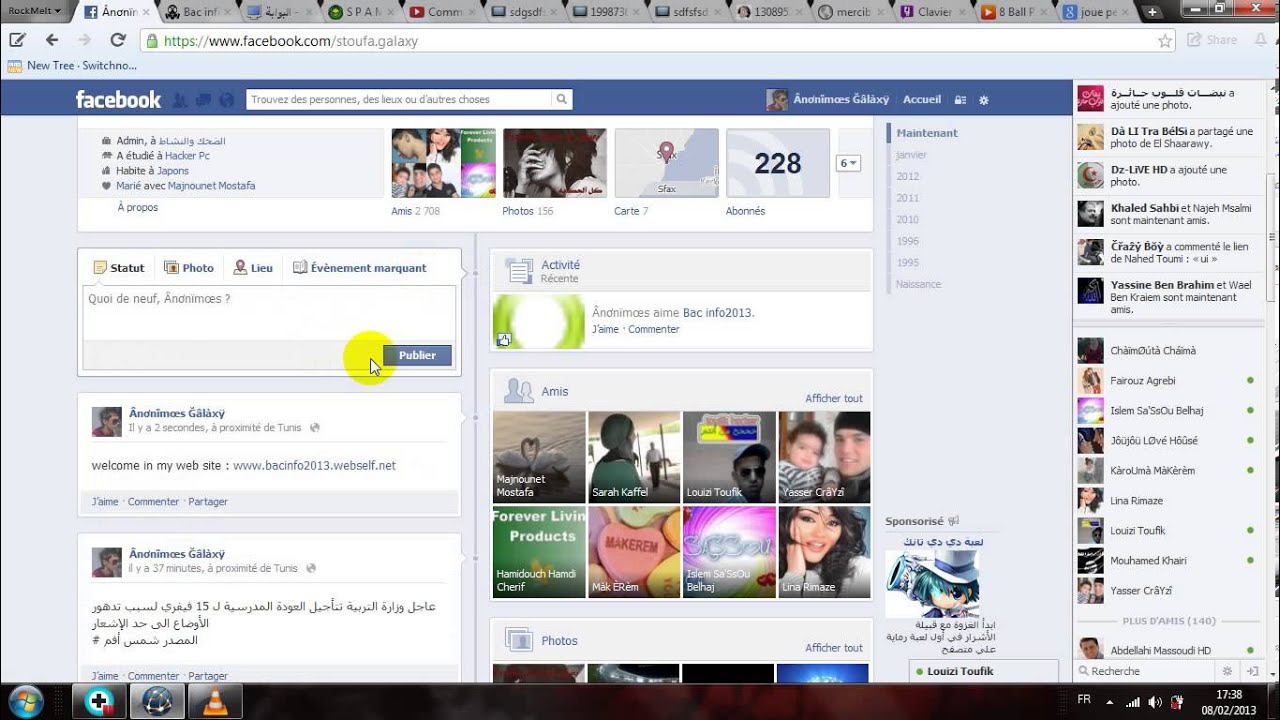Open the red-cross app on taskbar
This screenshot has width=1280, height=720.
click(101, 702)
